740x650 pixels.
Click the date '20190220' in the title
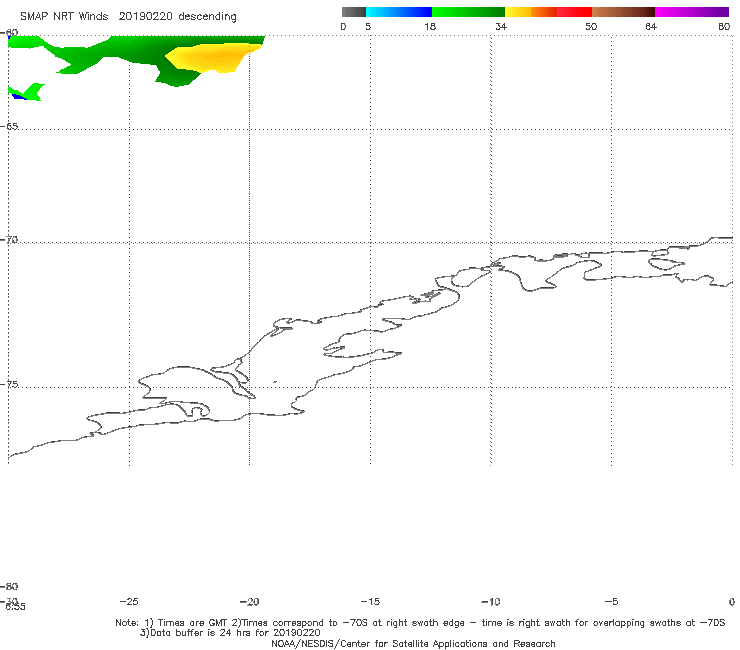145,16
